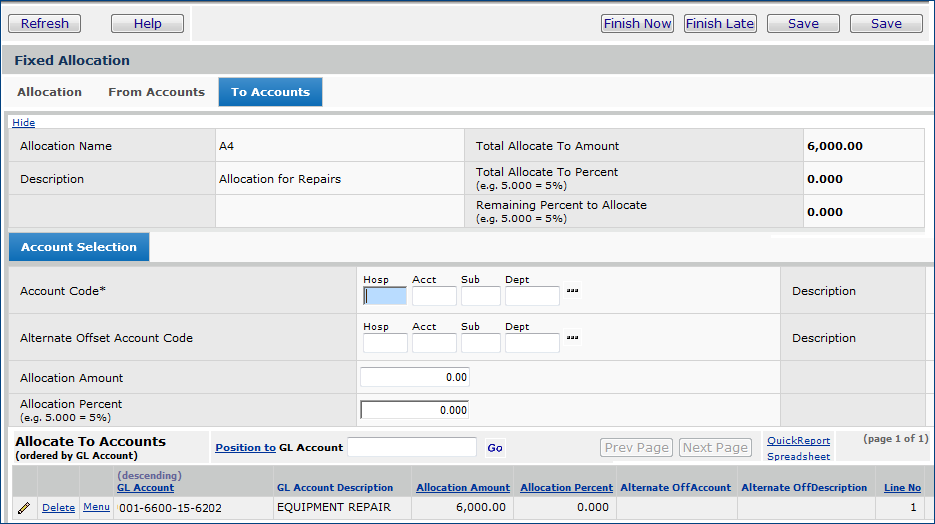Focus the Allocation Amount input field
This screenshot has width=935, height=524.
click(414, 377)
